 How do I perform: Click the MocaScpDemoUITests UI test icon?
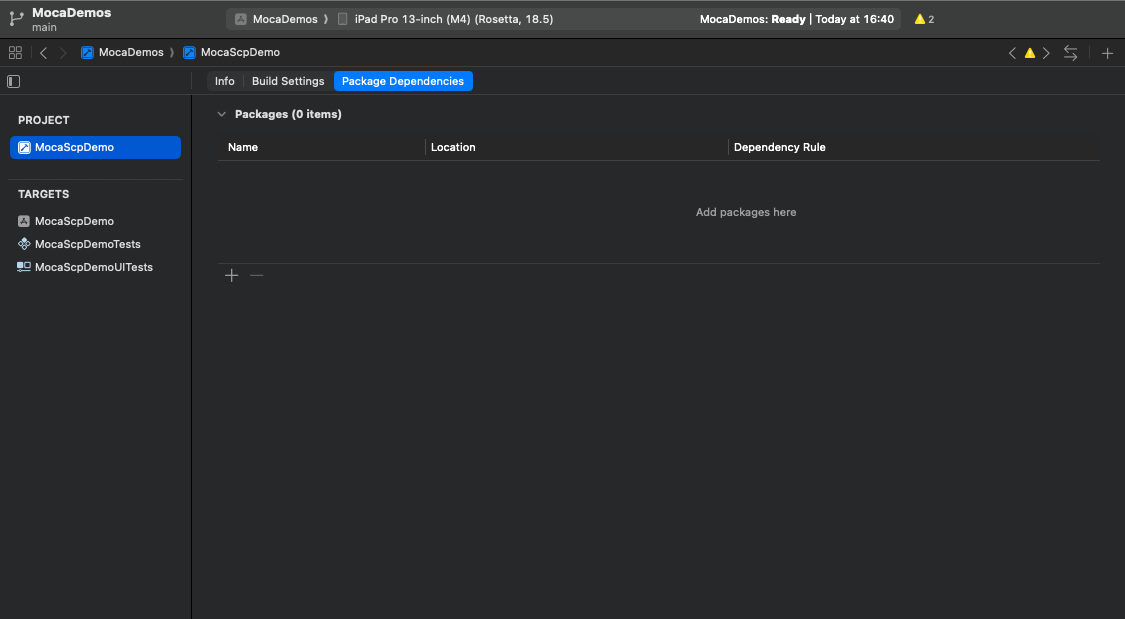pyautogui.click(x=24, y=267)
